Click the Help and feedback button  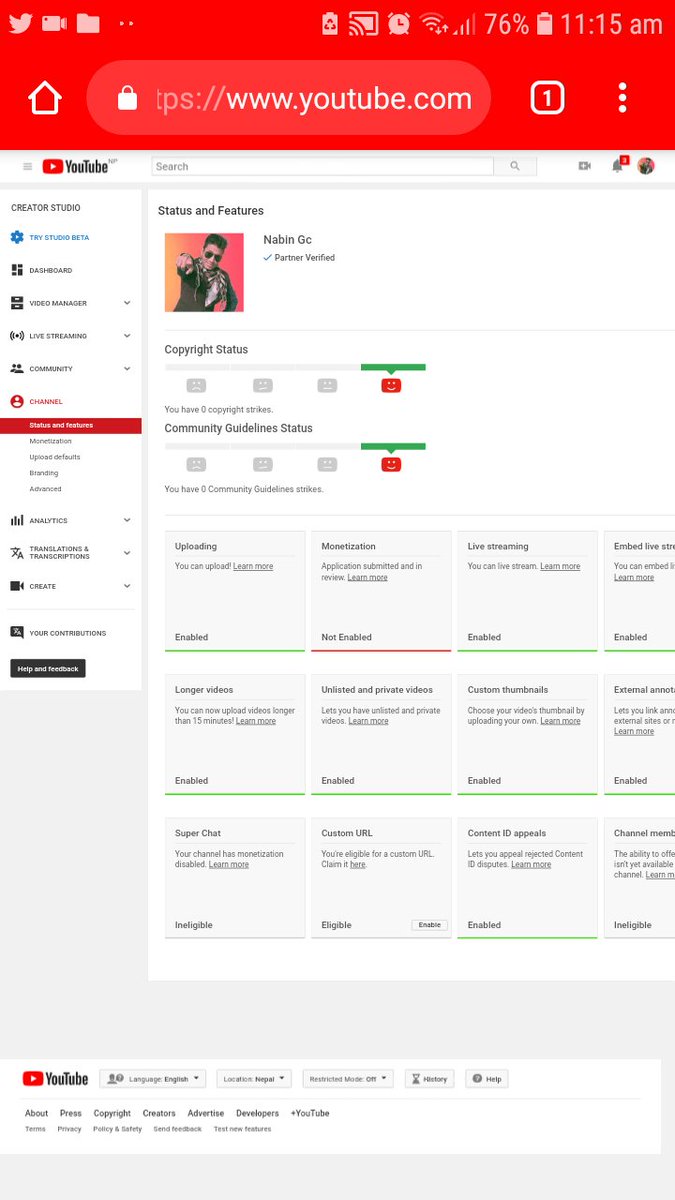coord(48,668)
